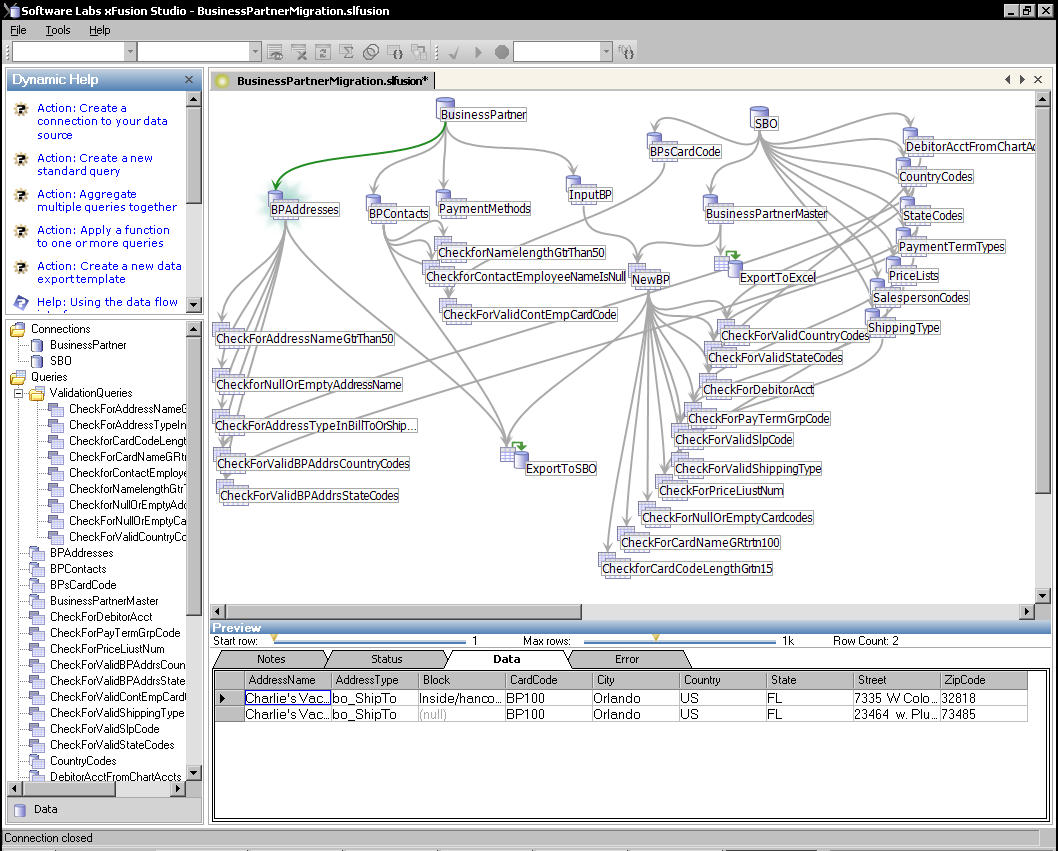Click the Start row slider track
Image resolution: width=1058 pixels, height=851 pixels.
tap(369, 641)
